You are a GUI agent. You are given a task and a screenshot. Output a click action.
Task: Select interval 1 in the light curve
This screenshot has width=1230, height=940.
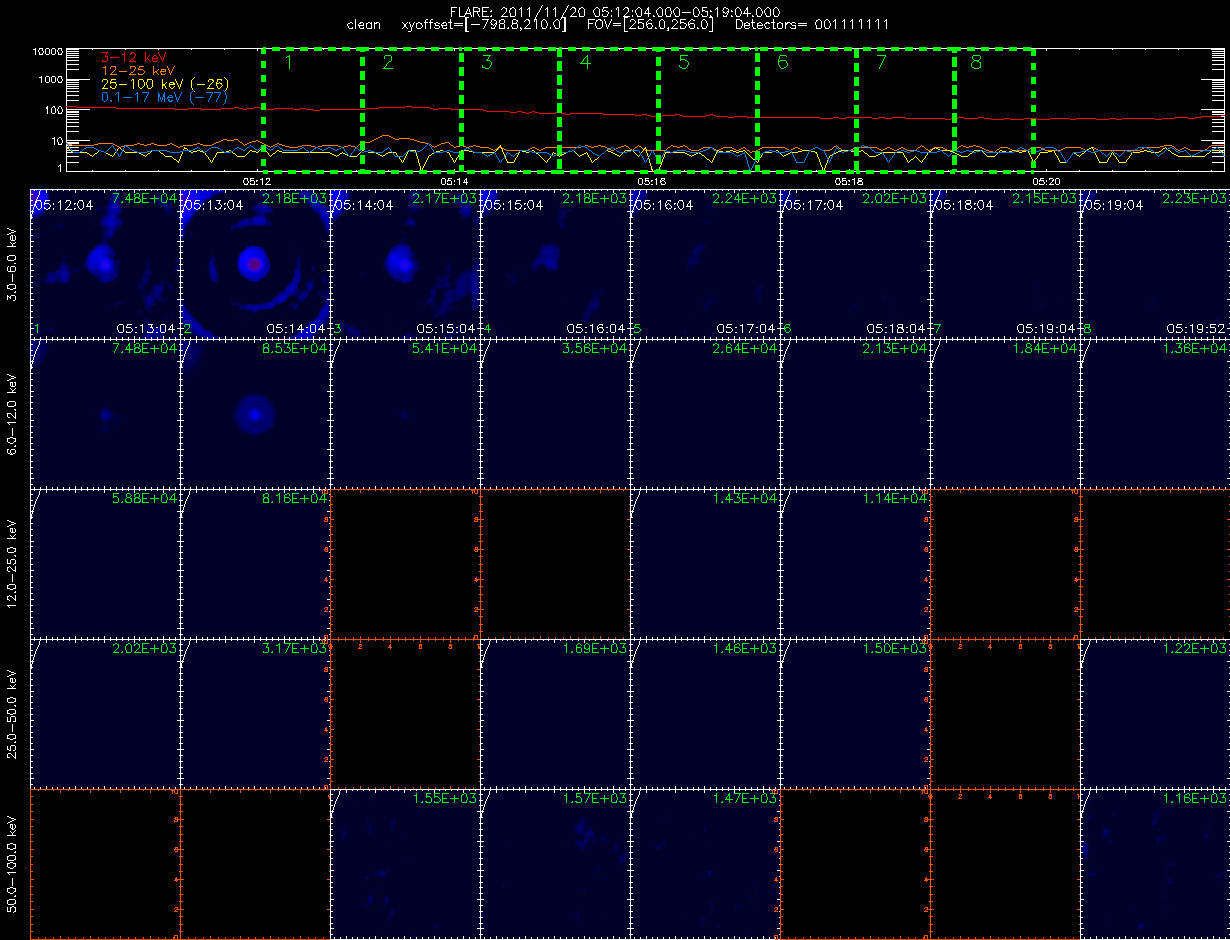[312, 109]
